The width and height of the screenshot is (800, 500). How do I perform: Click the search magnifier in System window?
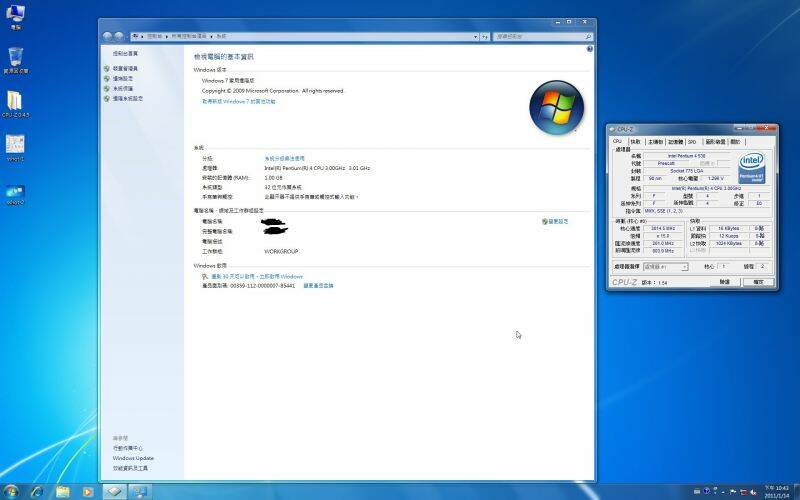click(587, 36)
